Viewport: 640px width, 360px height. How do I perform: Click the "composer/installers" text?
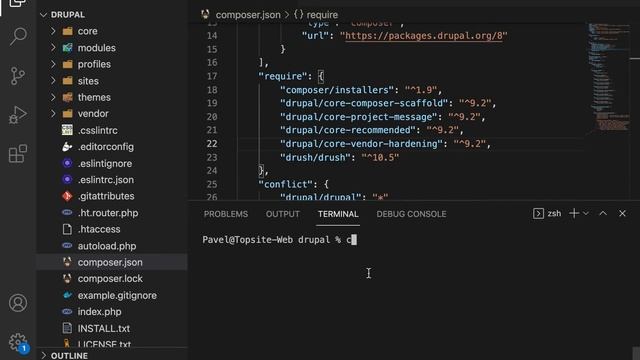click(337, 90)
